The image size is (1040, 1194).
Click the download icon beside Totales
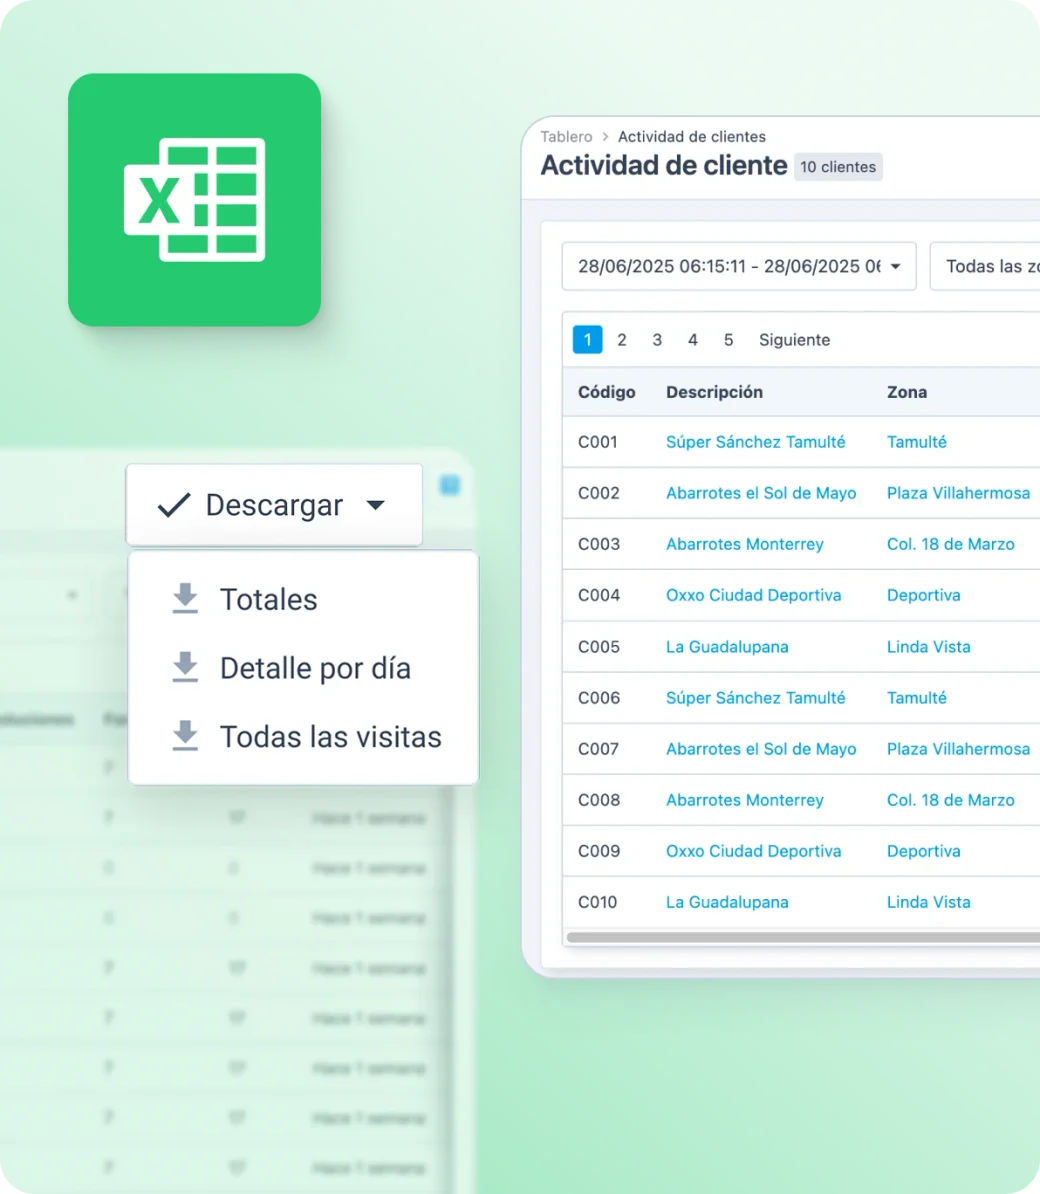tap(185, 598)
